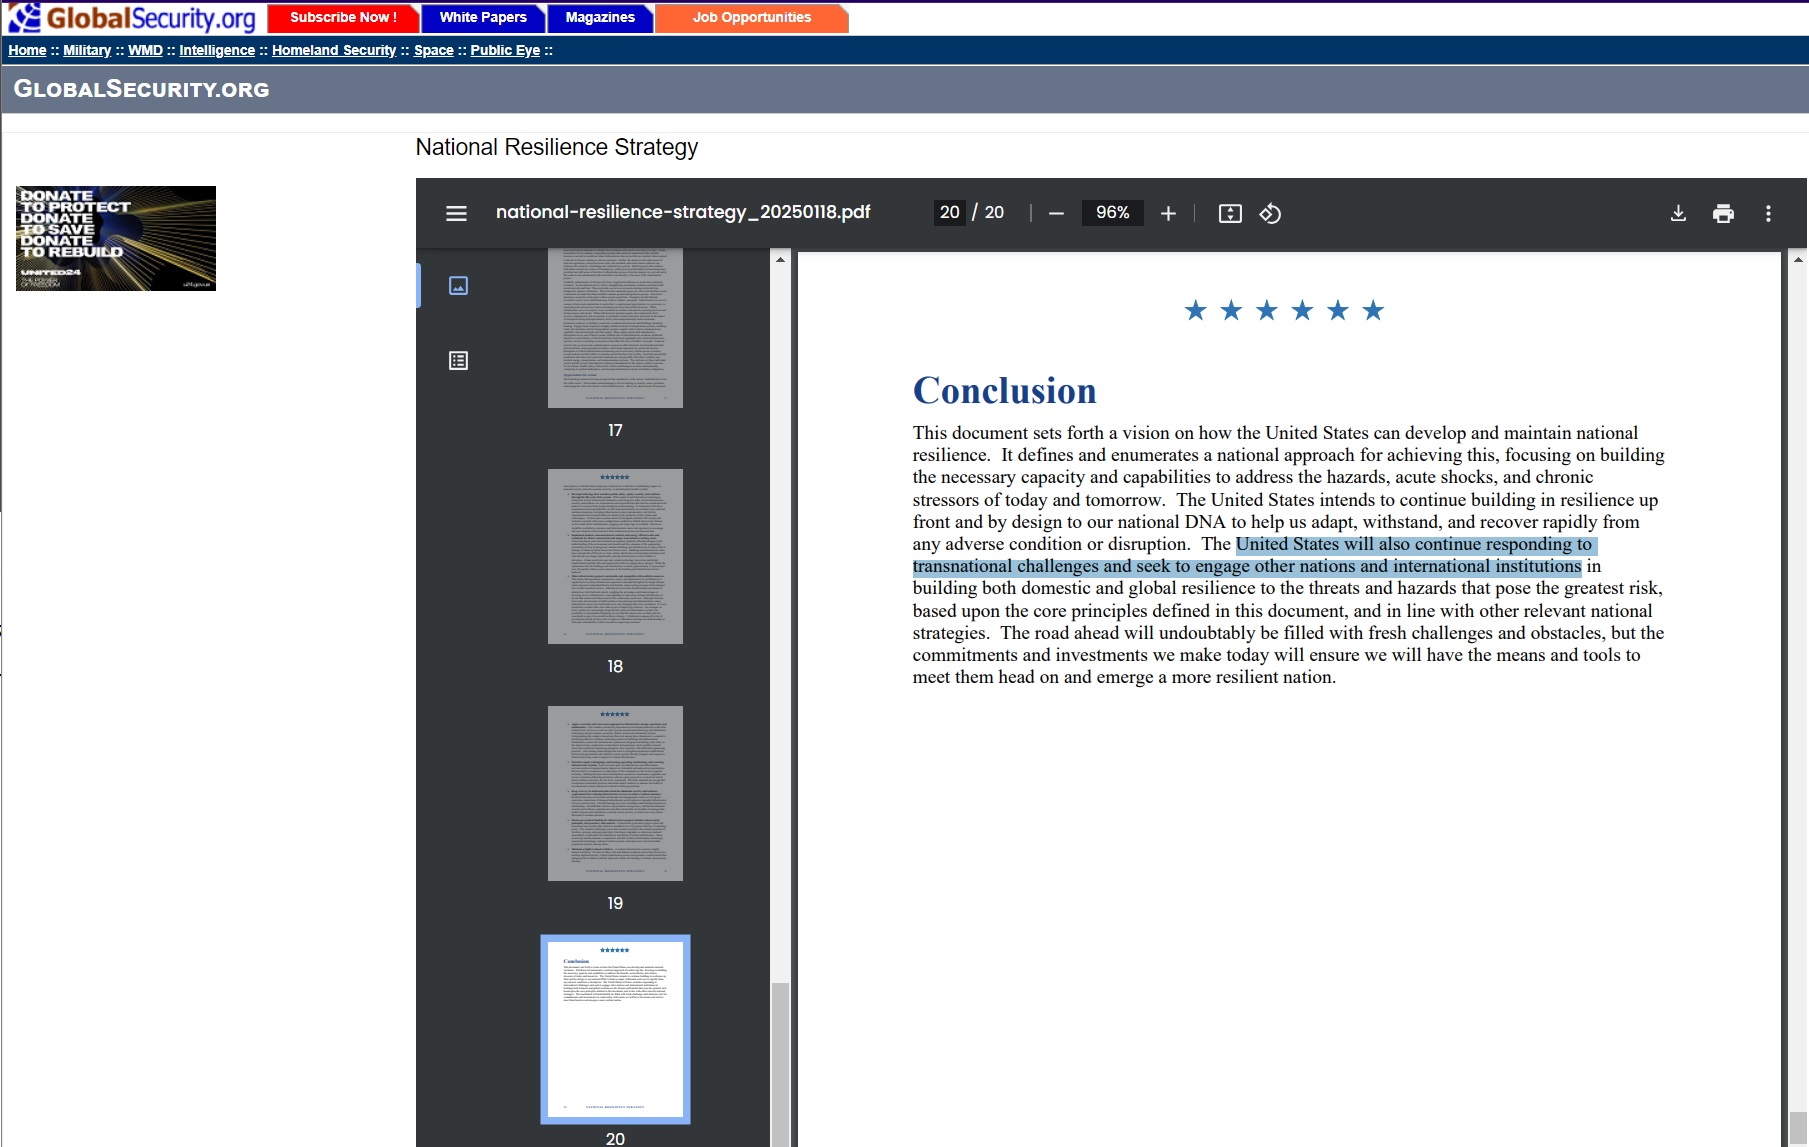This screenshot has width=1809, height=1147.
Task: Click the fit to page icon
Action: point(1230,213)
